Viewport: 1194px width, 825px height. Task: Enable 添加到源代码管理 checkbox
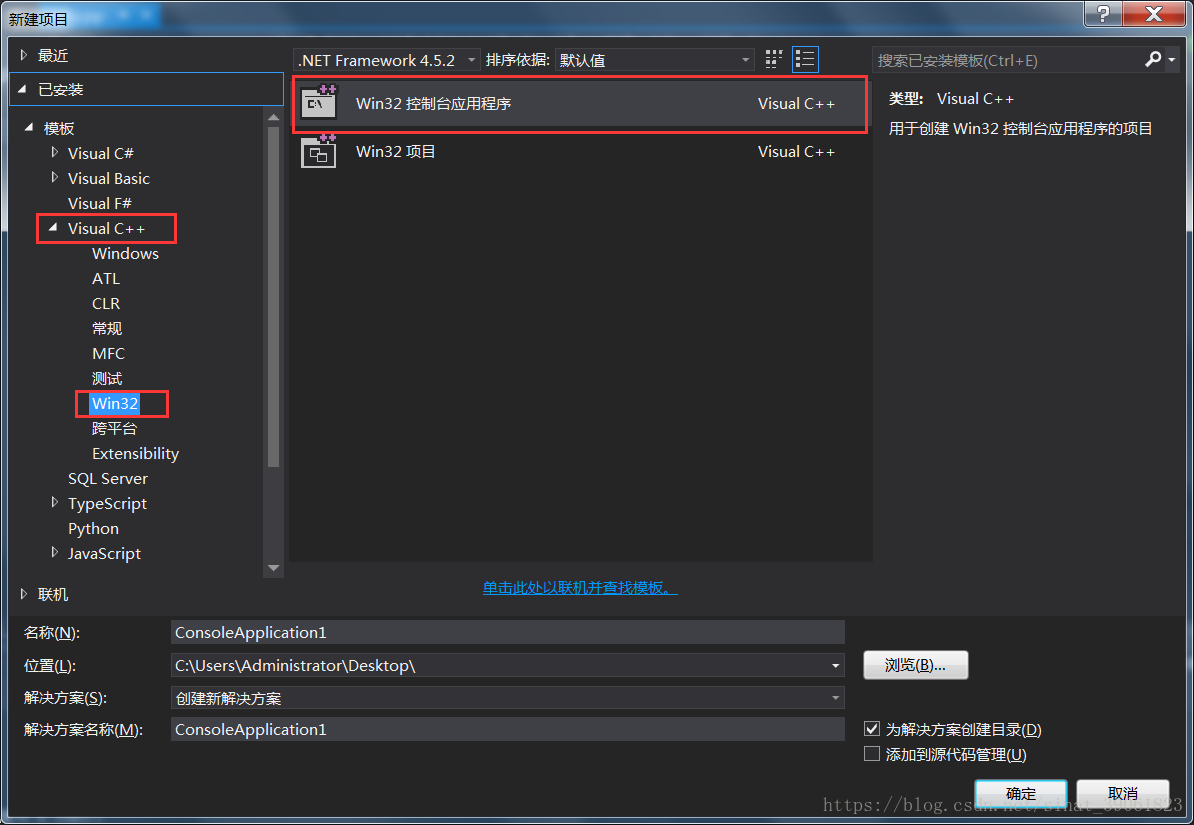pos(872,754)
